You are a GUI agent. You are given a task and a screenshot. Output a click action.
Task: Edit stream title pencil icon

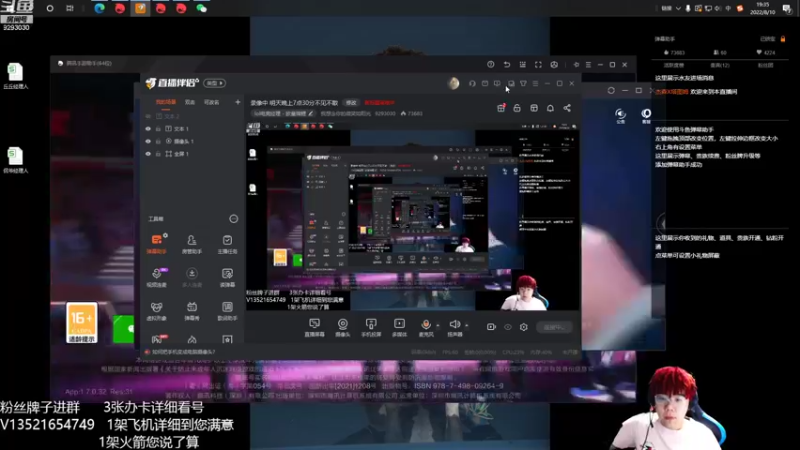(311, 113)
